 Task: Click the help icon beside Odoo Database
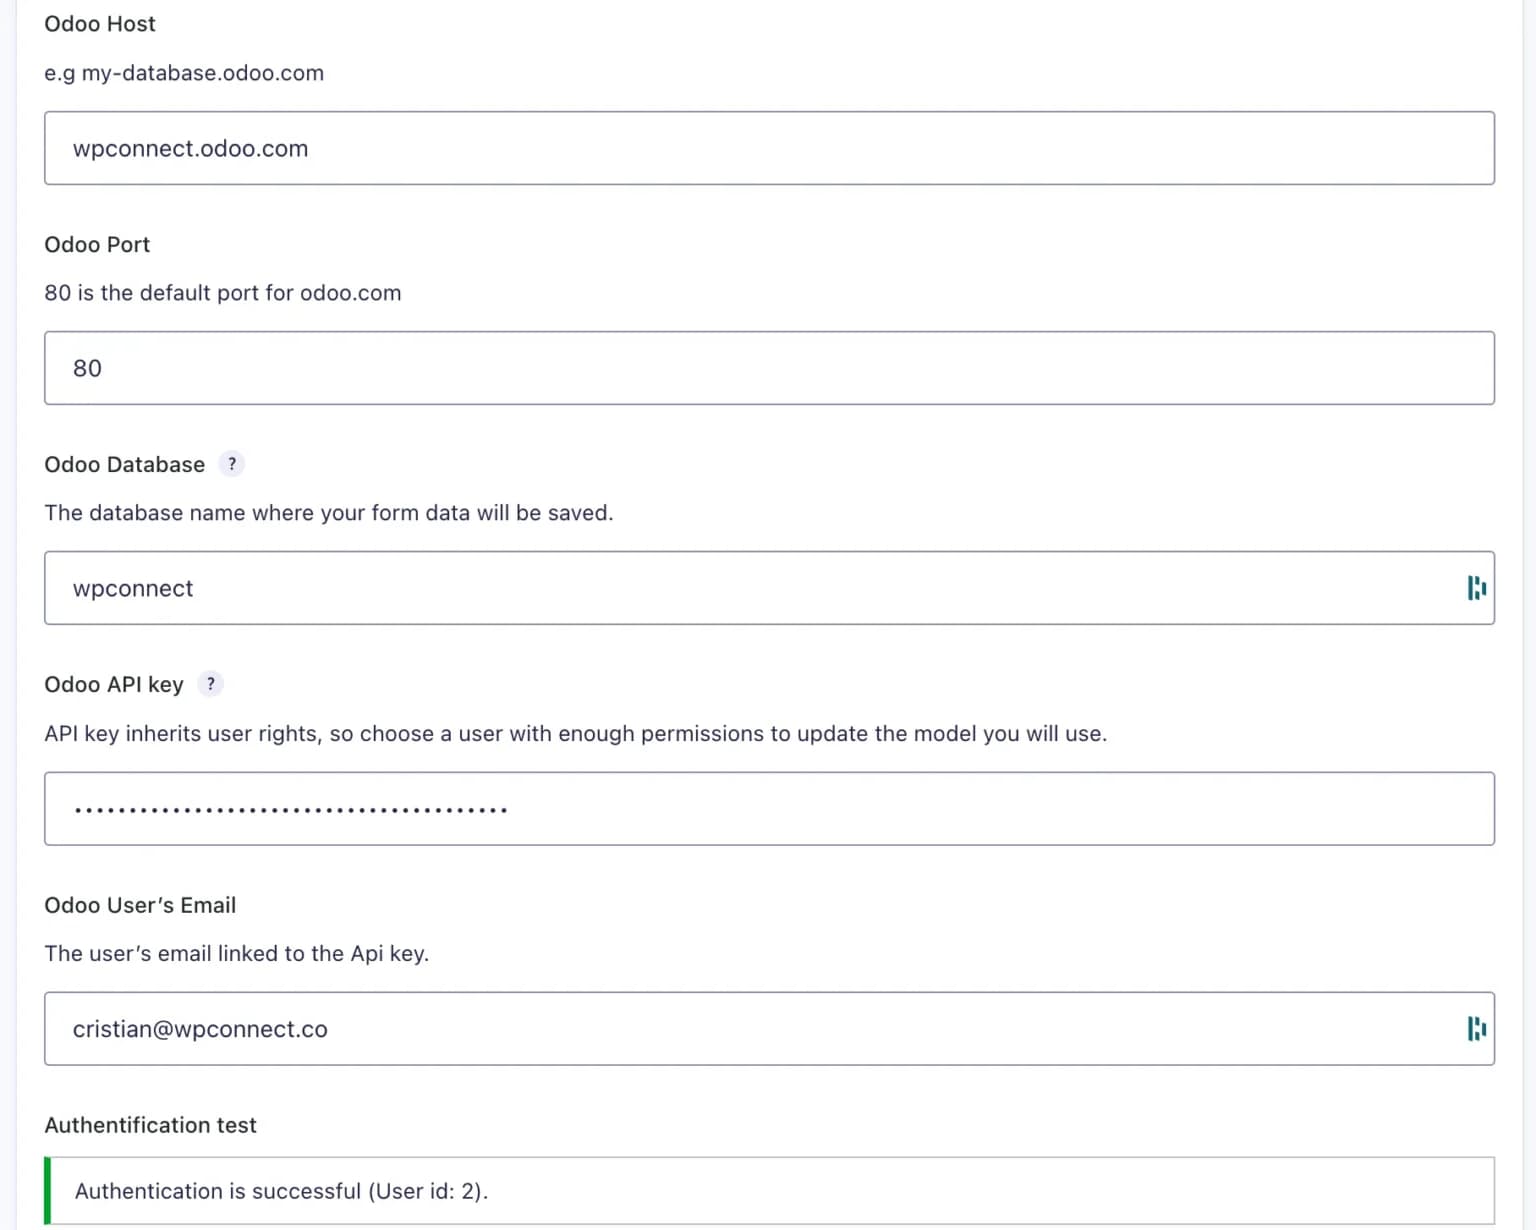232,464
